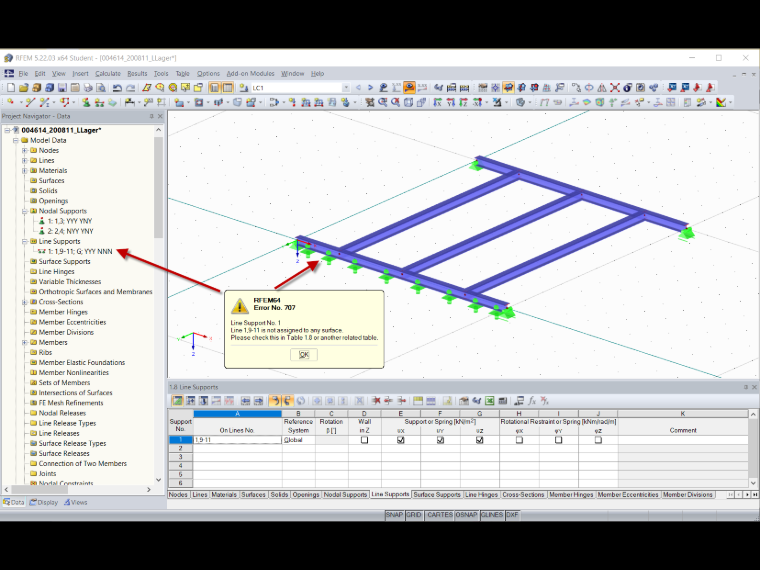Click the info sphere icon in toolbar
This screenshot has width=760, height=570.
tap(627, 88)
